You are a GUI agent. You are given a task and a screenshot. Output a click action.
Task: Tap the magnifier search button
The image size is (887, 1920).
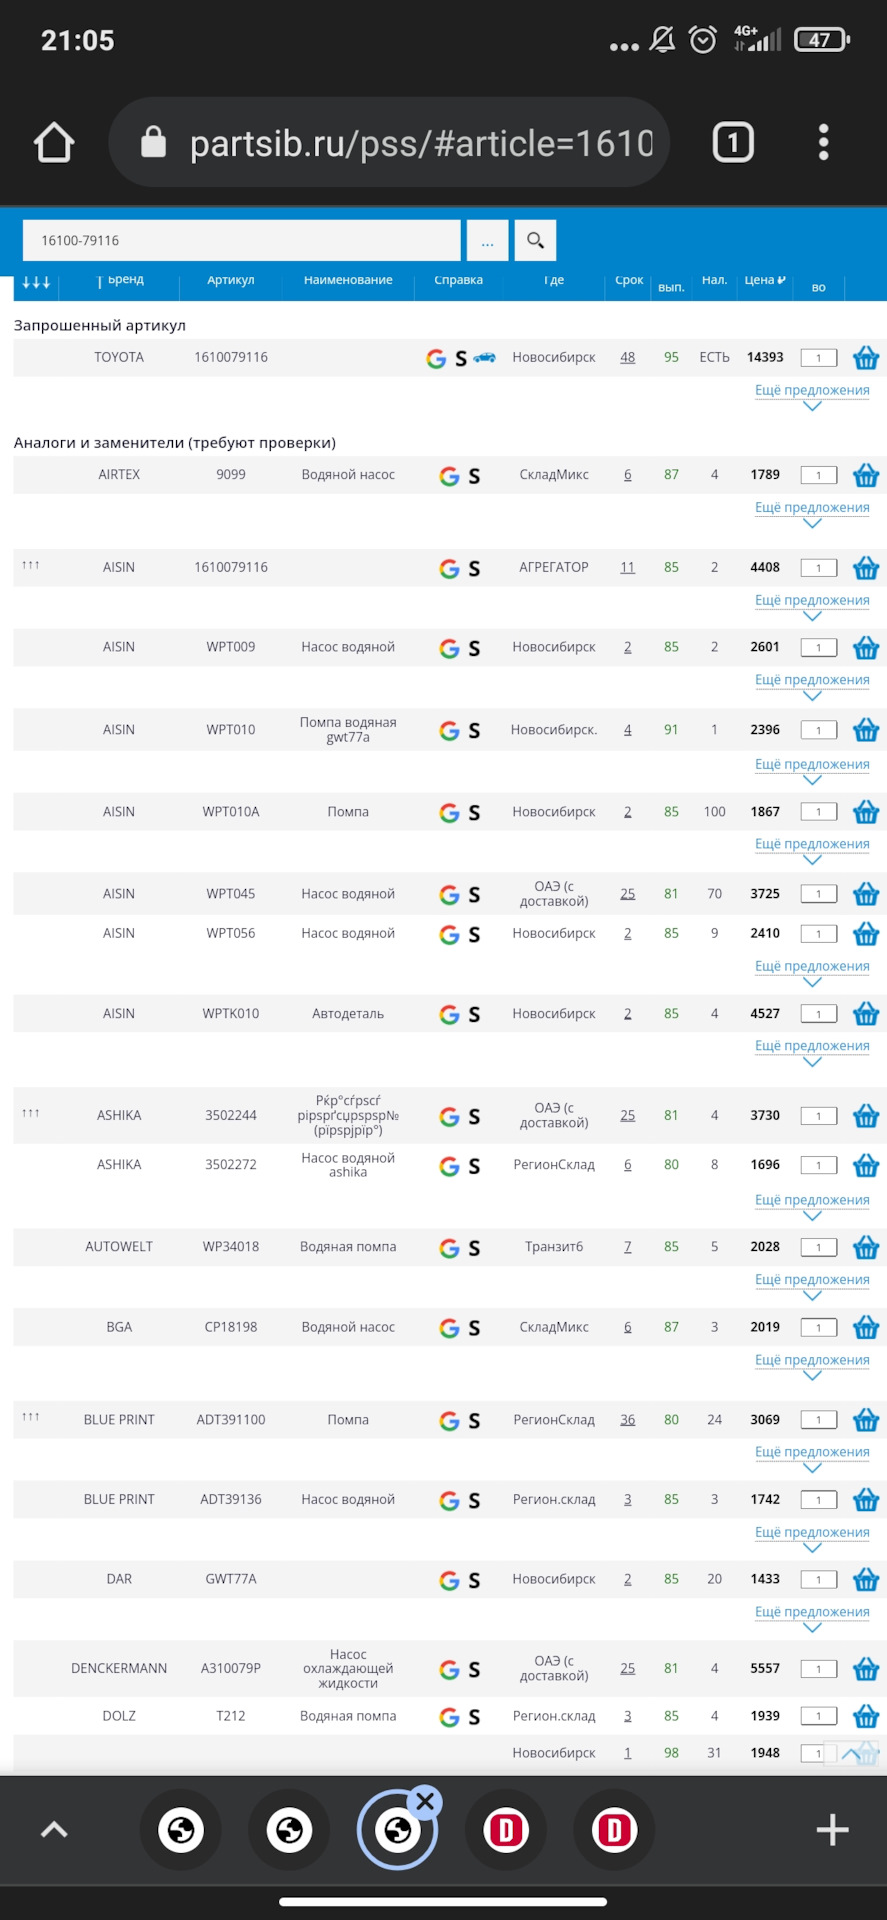tap(535, 241)
